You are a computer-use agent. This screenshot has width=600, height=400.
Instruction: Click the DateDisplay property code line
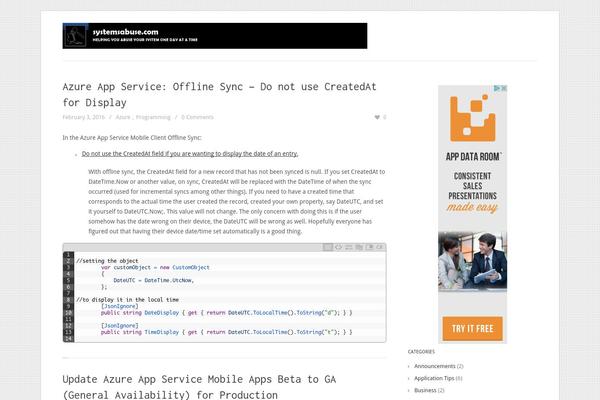[x=227, y=313]
